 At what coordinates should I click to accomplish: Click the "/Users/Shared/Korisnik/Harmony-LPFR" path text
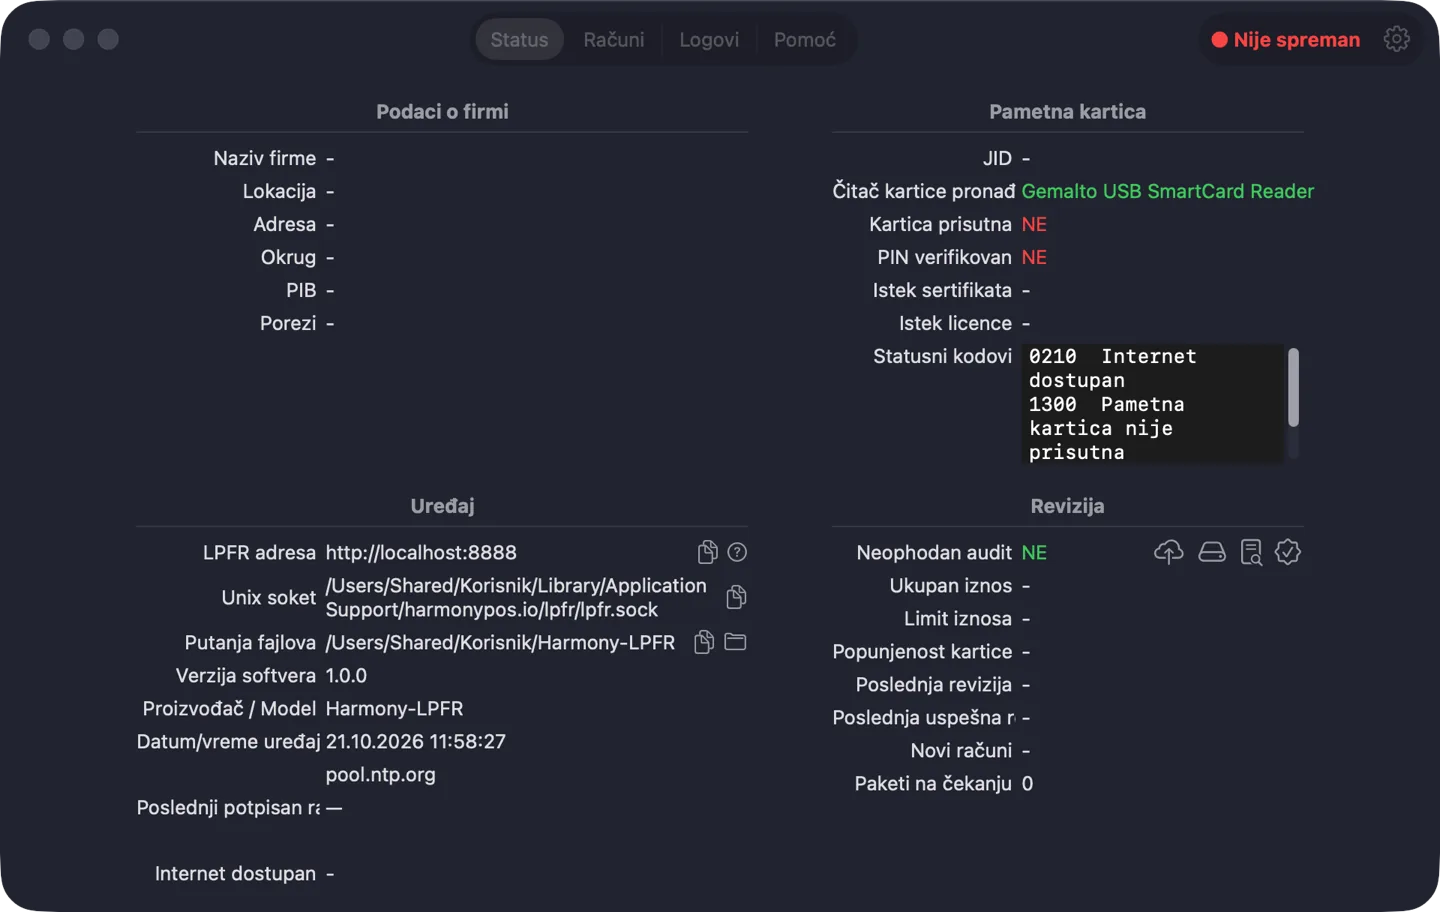point(500,643)
